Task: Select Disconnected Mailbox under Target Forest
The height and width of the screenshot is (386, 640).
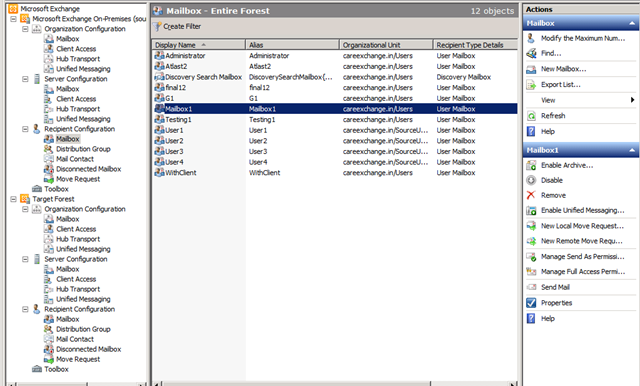Action: pyautogui.click(x=89, y=349)
